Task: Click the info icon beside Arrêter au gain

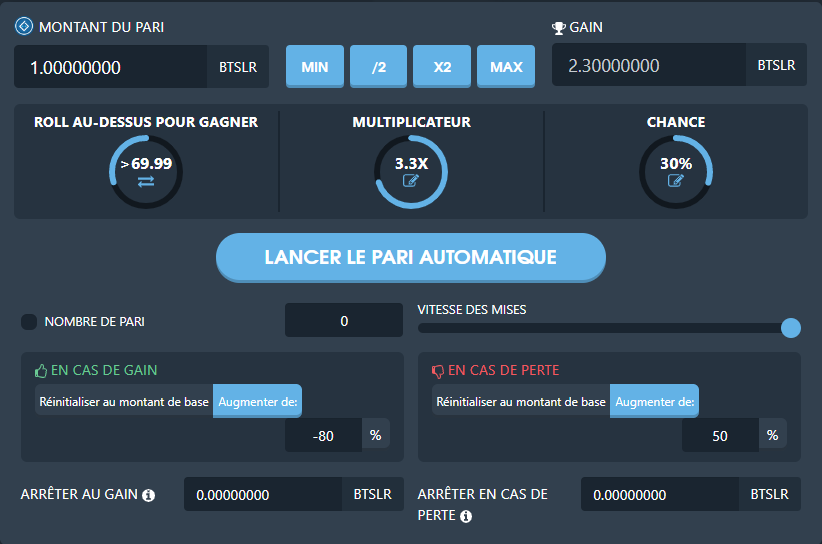Action: click(149, 495)
